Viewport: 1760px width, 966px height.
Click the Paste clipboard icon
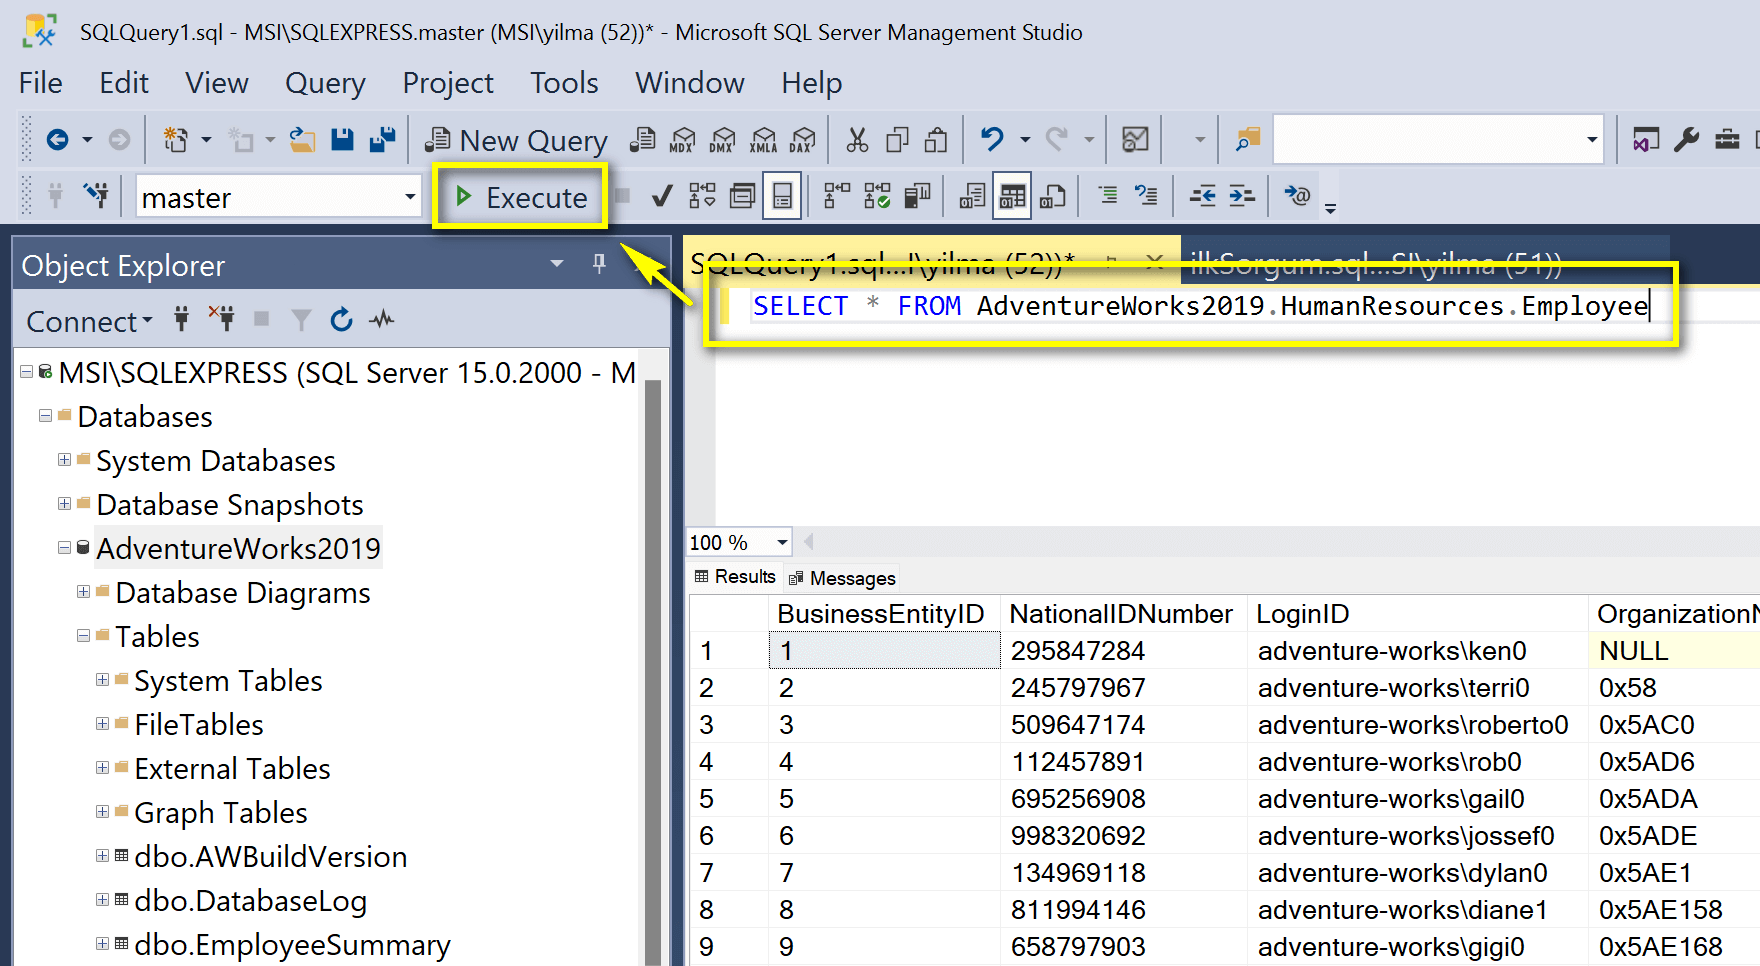936,140
